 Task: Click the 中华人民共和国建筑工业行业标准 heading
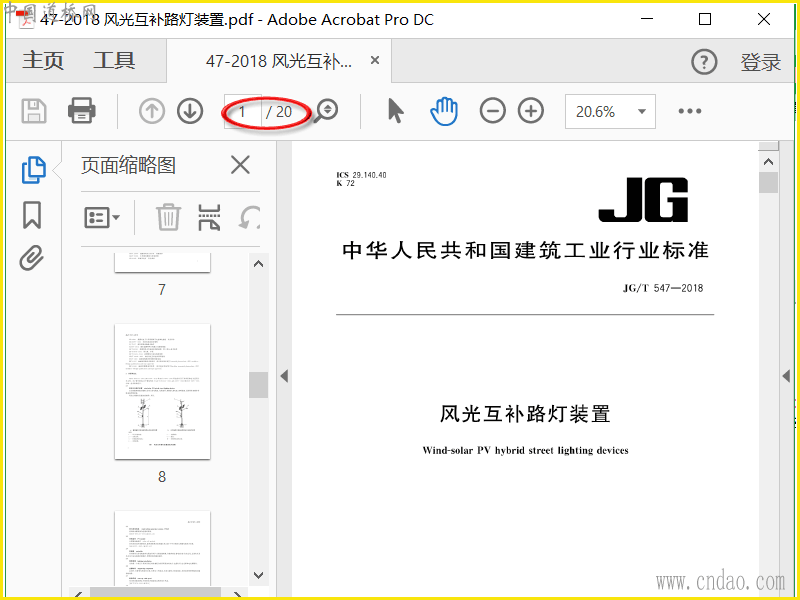[525, 251]
